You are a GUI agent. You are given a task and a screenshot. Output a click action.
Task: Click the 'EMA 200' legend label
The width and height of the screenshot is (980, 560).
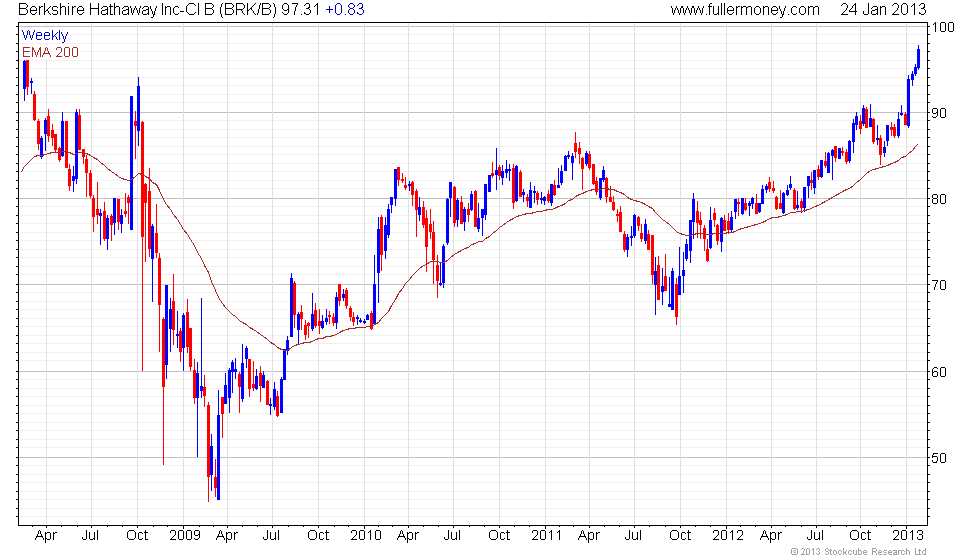(x=50, y=52)
